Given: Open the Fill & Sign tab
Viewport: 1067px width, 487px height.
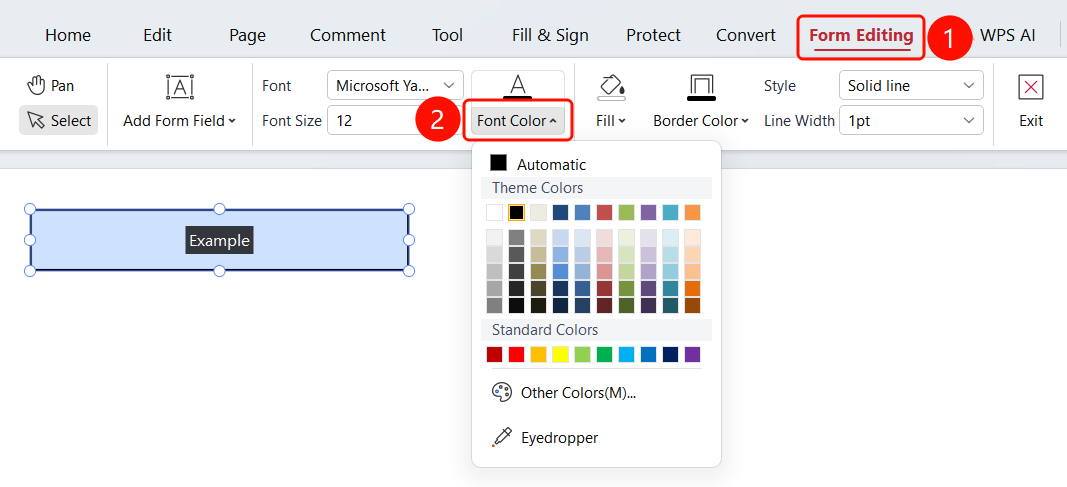Looking at the screenshot, I should [x=551, y=35].
